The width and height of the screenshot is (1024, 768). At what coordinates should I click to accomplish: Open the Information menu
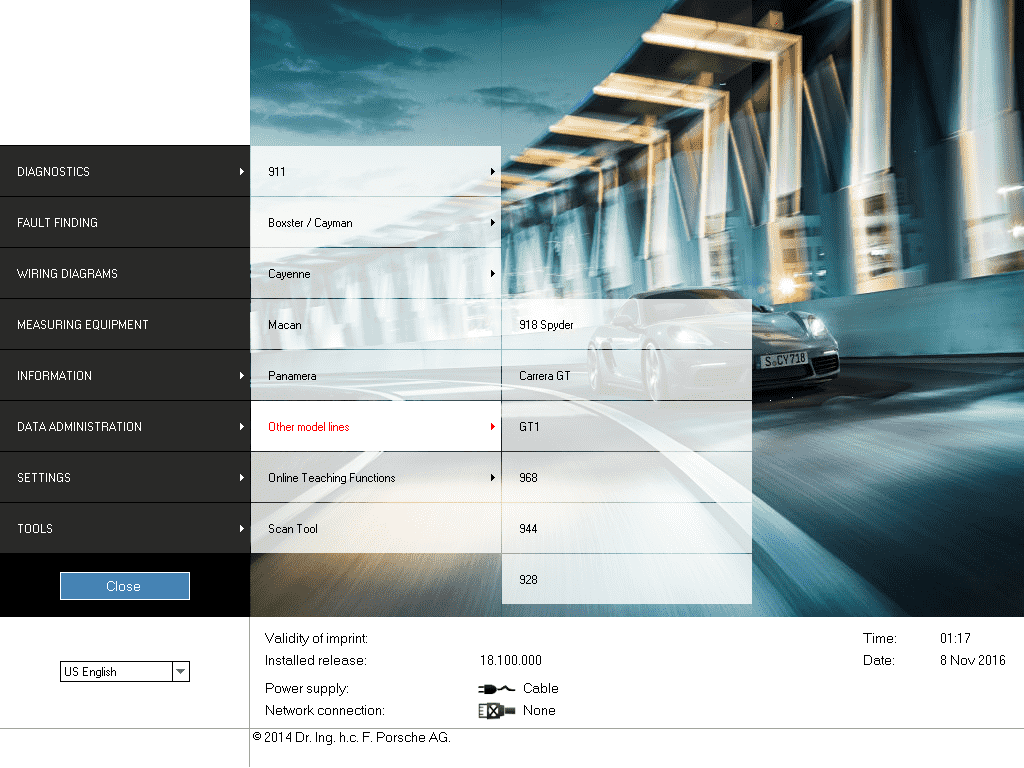[x=125, y=376]
